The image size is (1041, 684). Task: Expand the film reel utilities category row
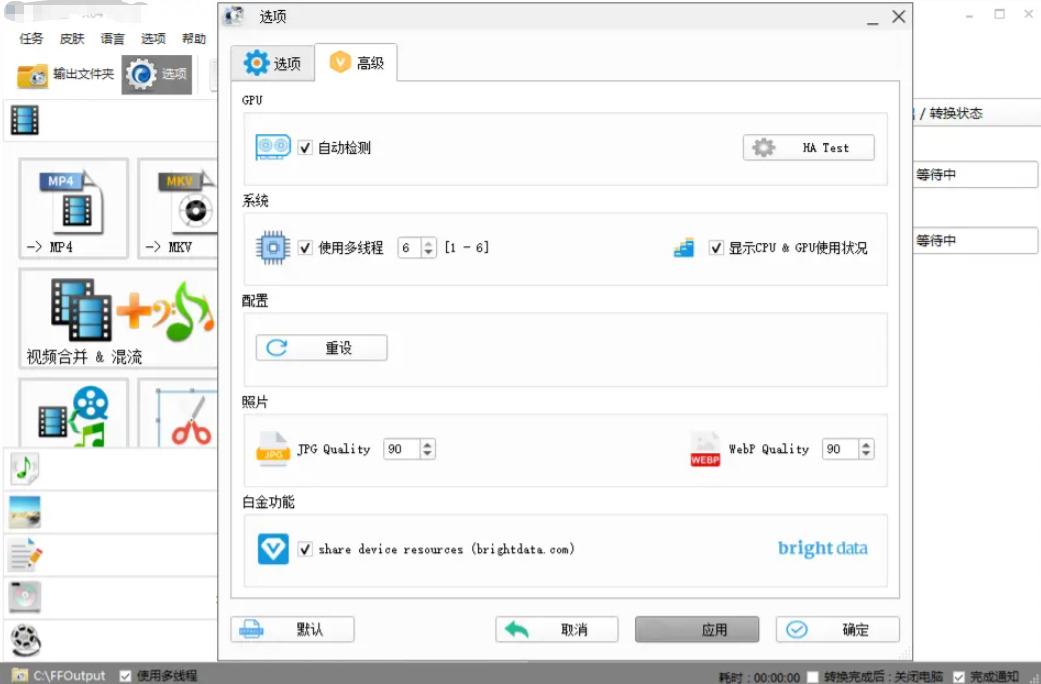[x=110, y=640]
